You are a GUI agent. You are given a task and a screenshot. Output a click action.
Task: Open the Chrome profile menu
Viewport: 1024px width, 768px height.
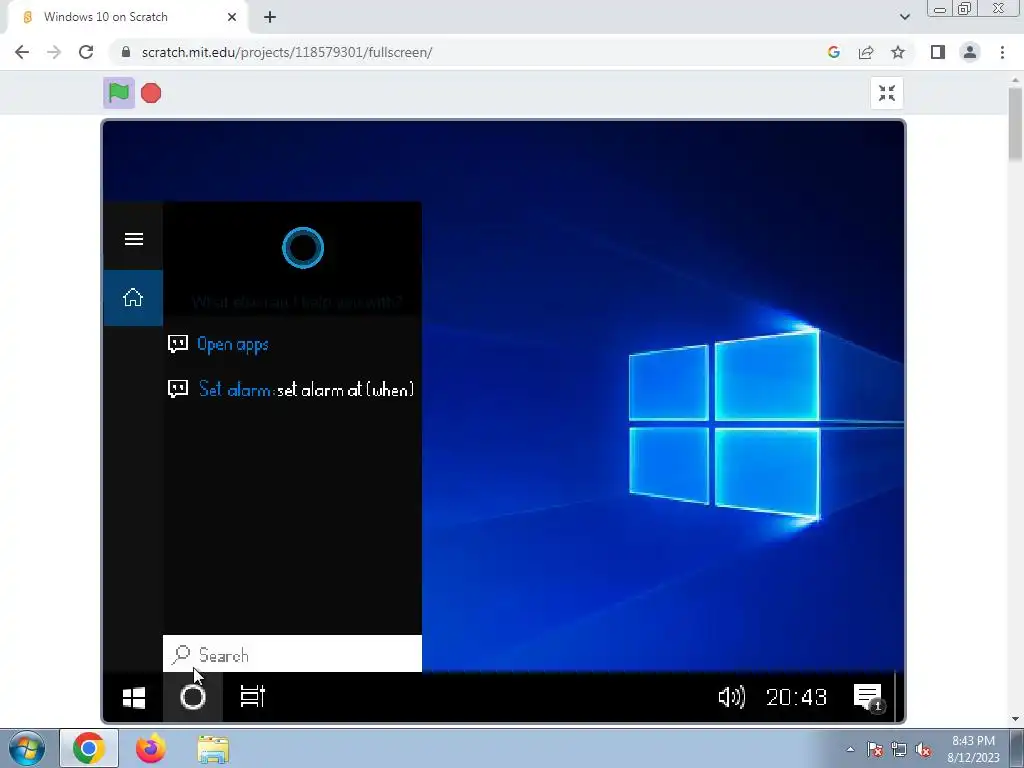click(970, 52)
